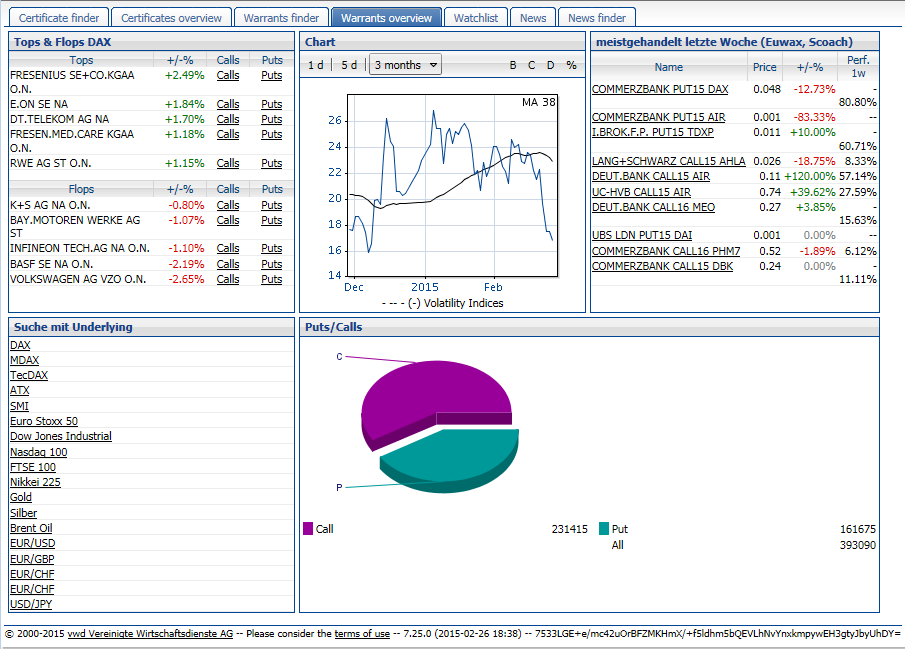The height and width of the screenshot is (649, 905).
Task: Switch chart to percent view
Action: (571, 65)
